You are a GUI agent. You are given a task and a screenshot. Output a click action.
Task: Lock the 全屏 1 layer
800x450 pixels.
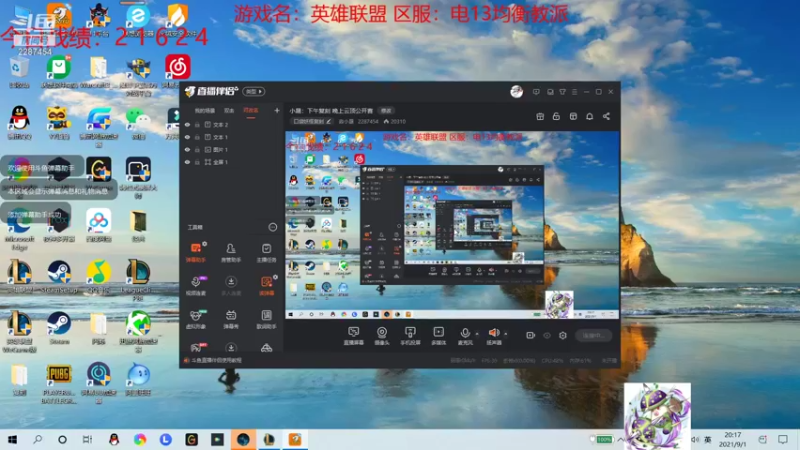coord(197,162)
